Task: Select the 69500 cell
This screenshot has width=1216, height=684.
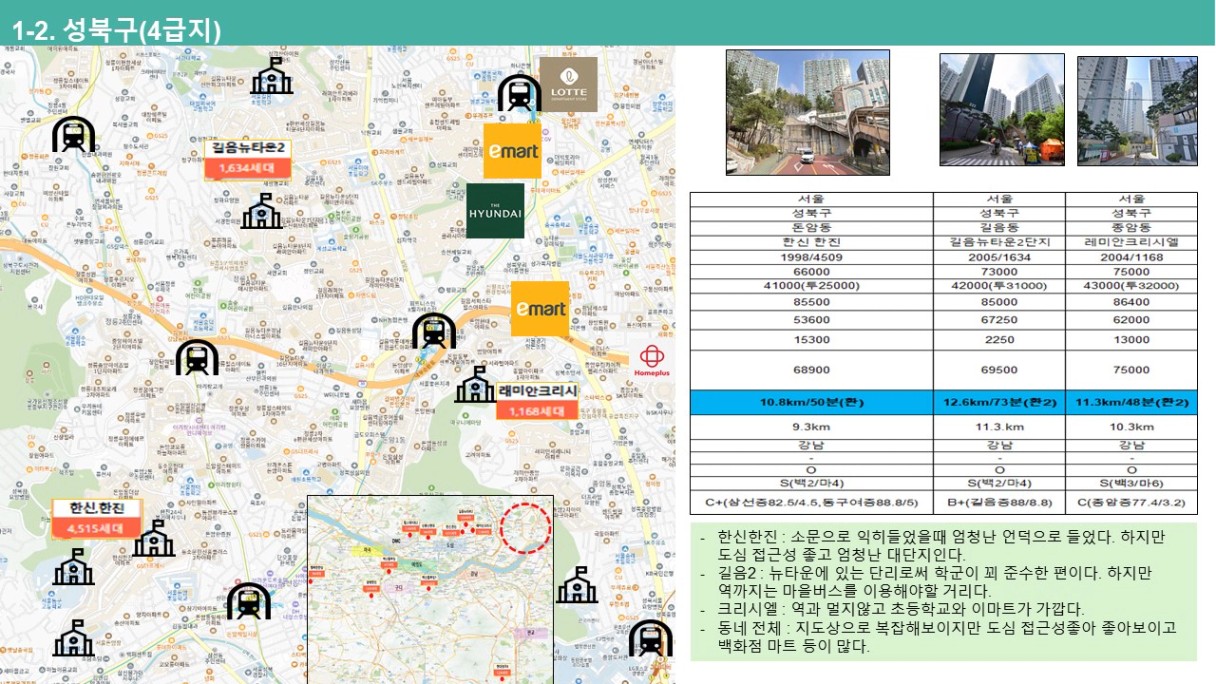Action: 999,370
